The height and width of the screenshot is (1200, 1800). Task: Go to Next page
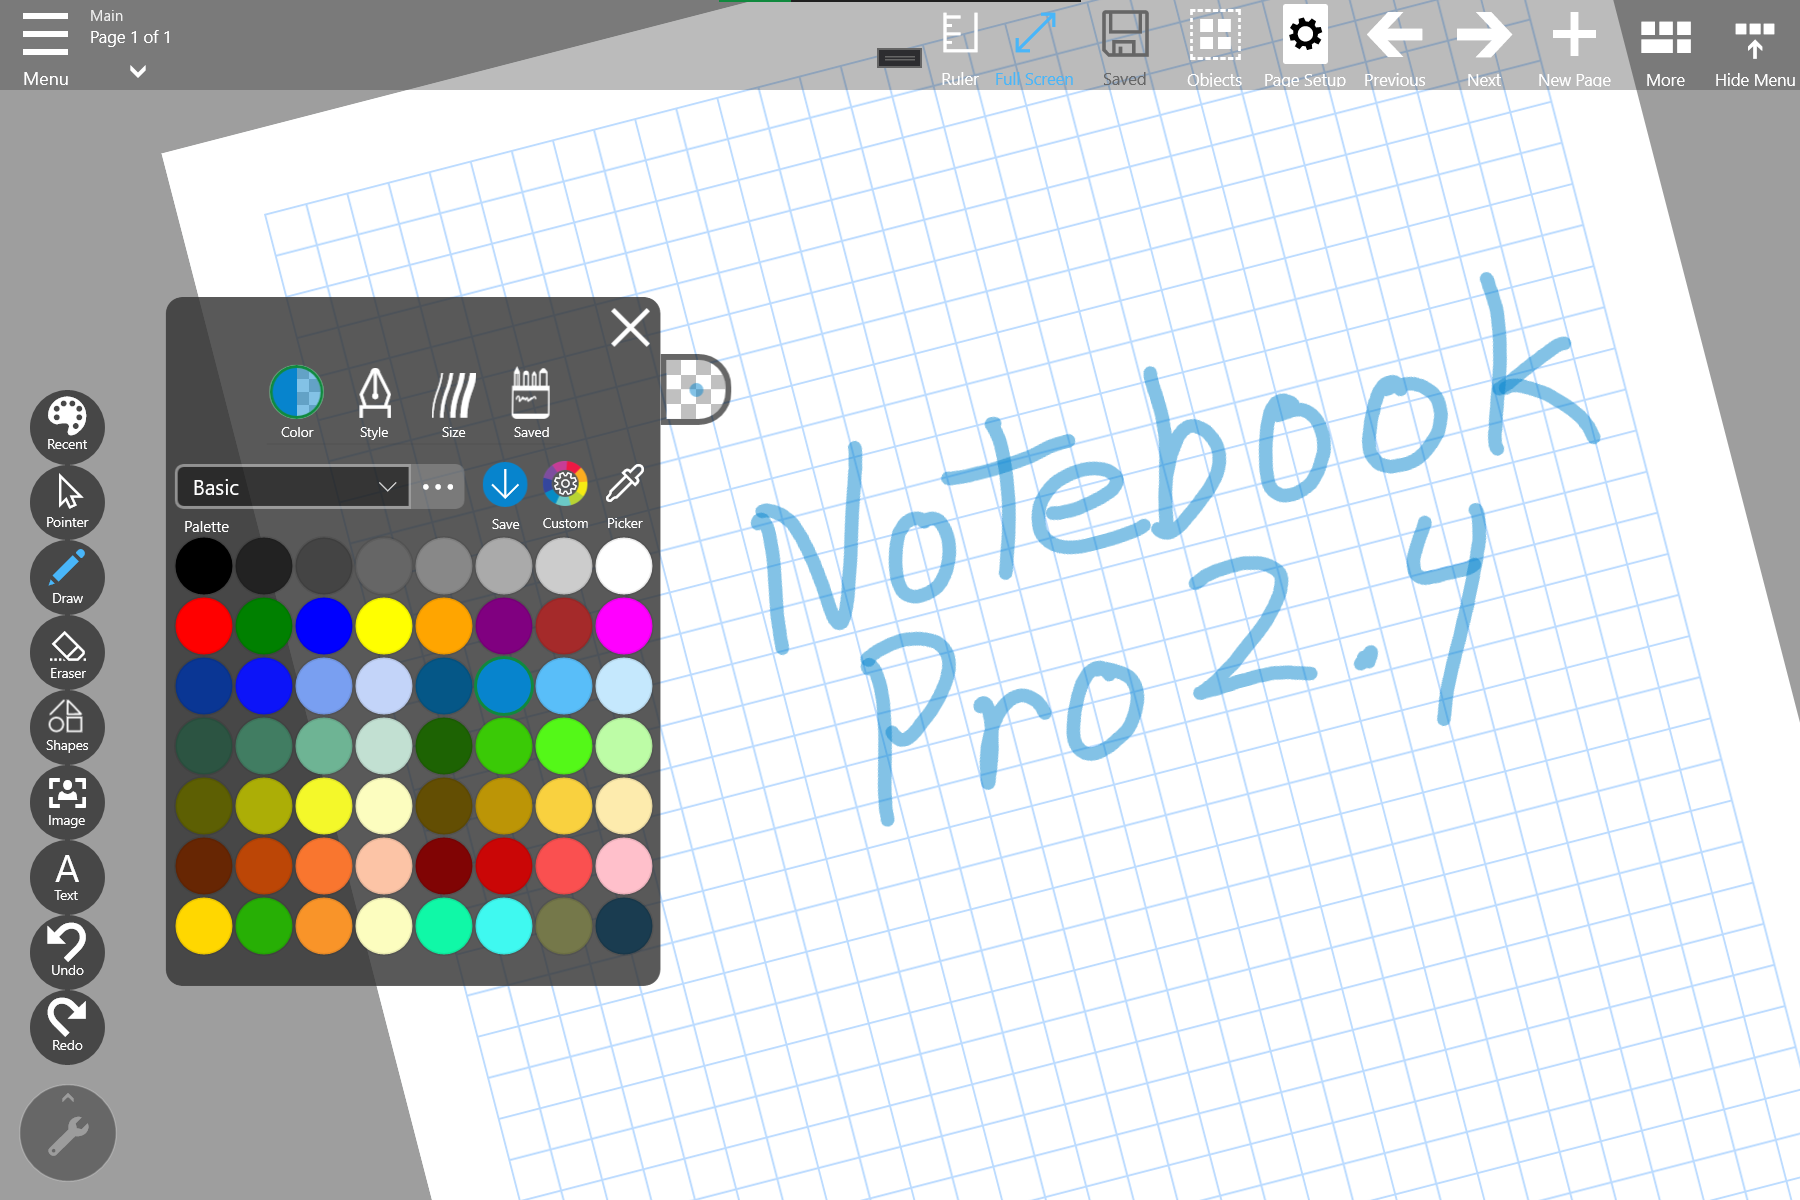(1484, 46)
